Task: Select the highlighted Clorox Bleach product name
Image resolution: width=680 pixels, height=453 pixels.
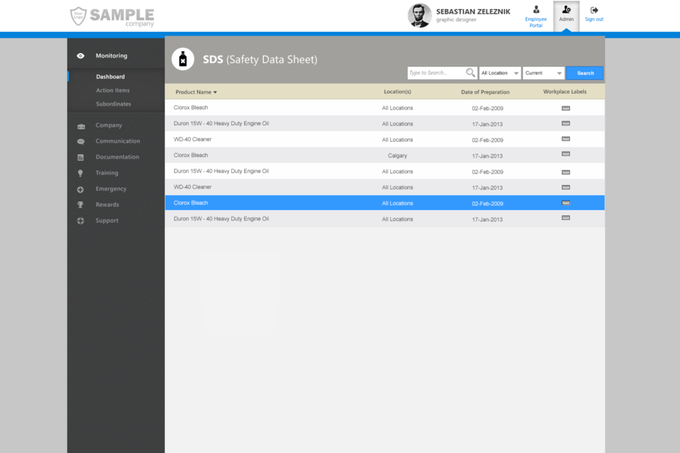Action: tap(191, 203)
